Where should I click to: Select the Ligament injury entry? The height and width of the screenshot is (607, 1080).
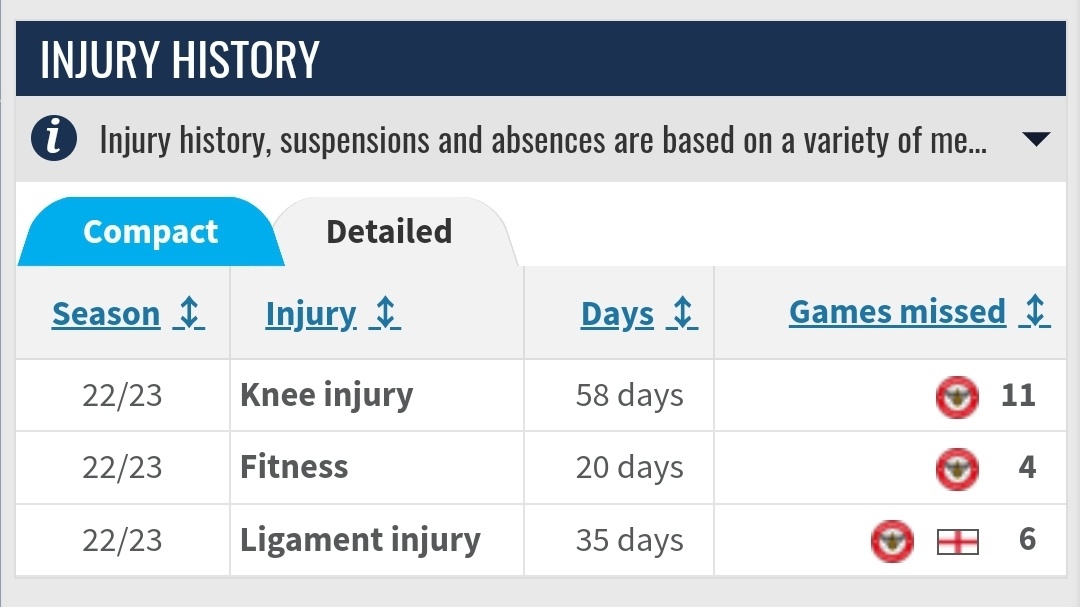pyautogui.click(x=360, y=540)
